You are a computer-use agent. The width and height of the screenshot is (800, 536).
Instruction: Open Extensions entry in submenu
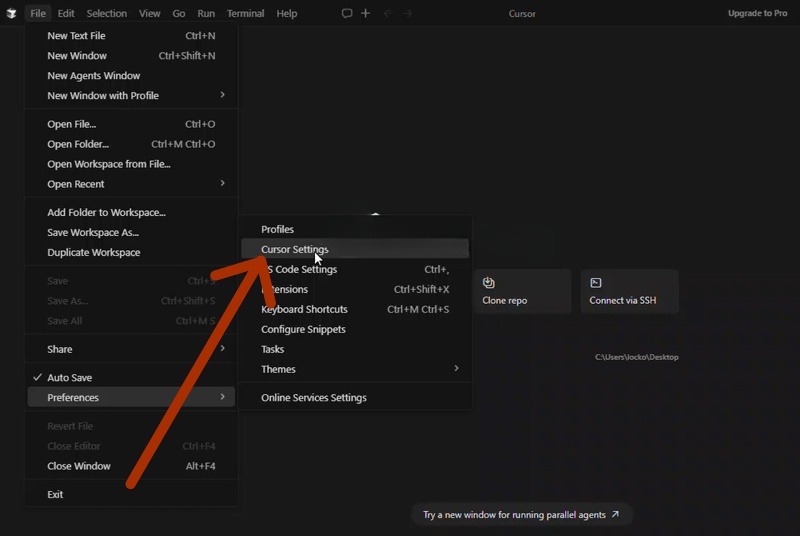point(355,289)
